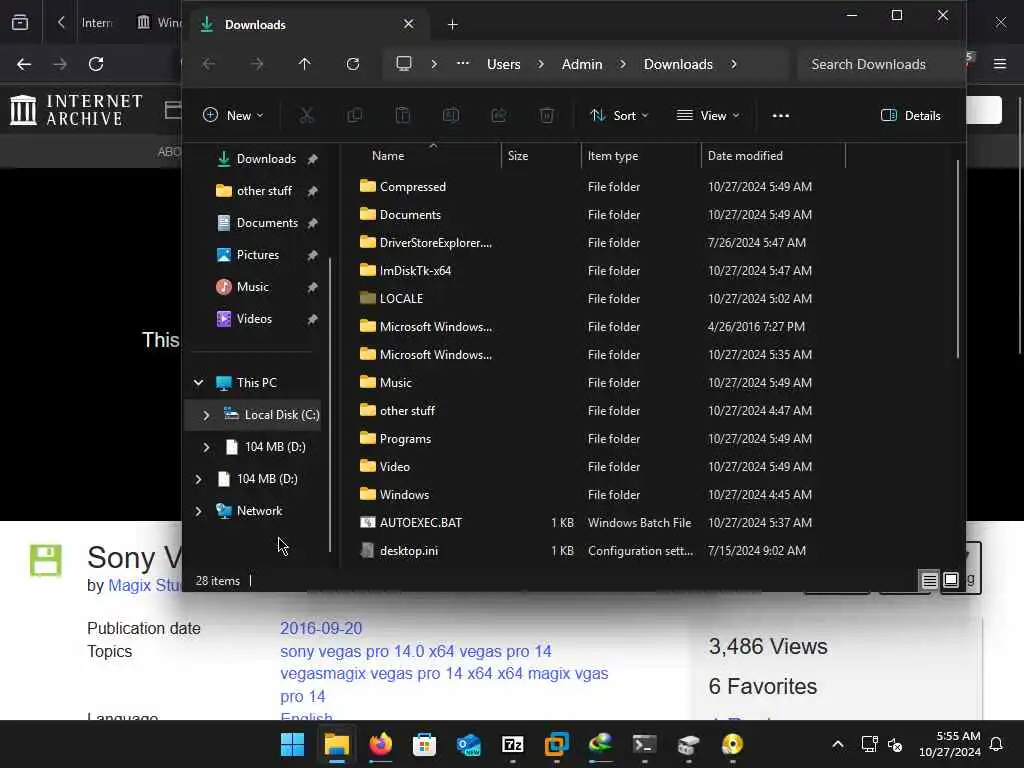Click the Internet Archive logo
1024x768 pixels.
point(77,109)
